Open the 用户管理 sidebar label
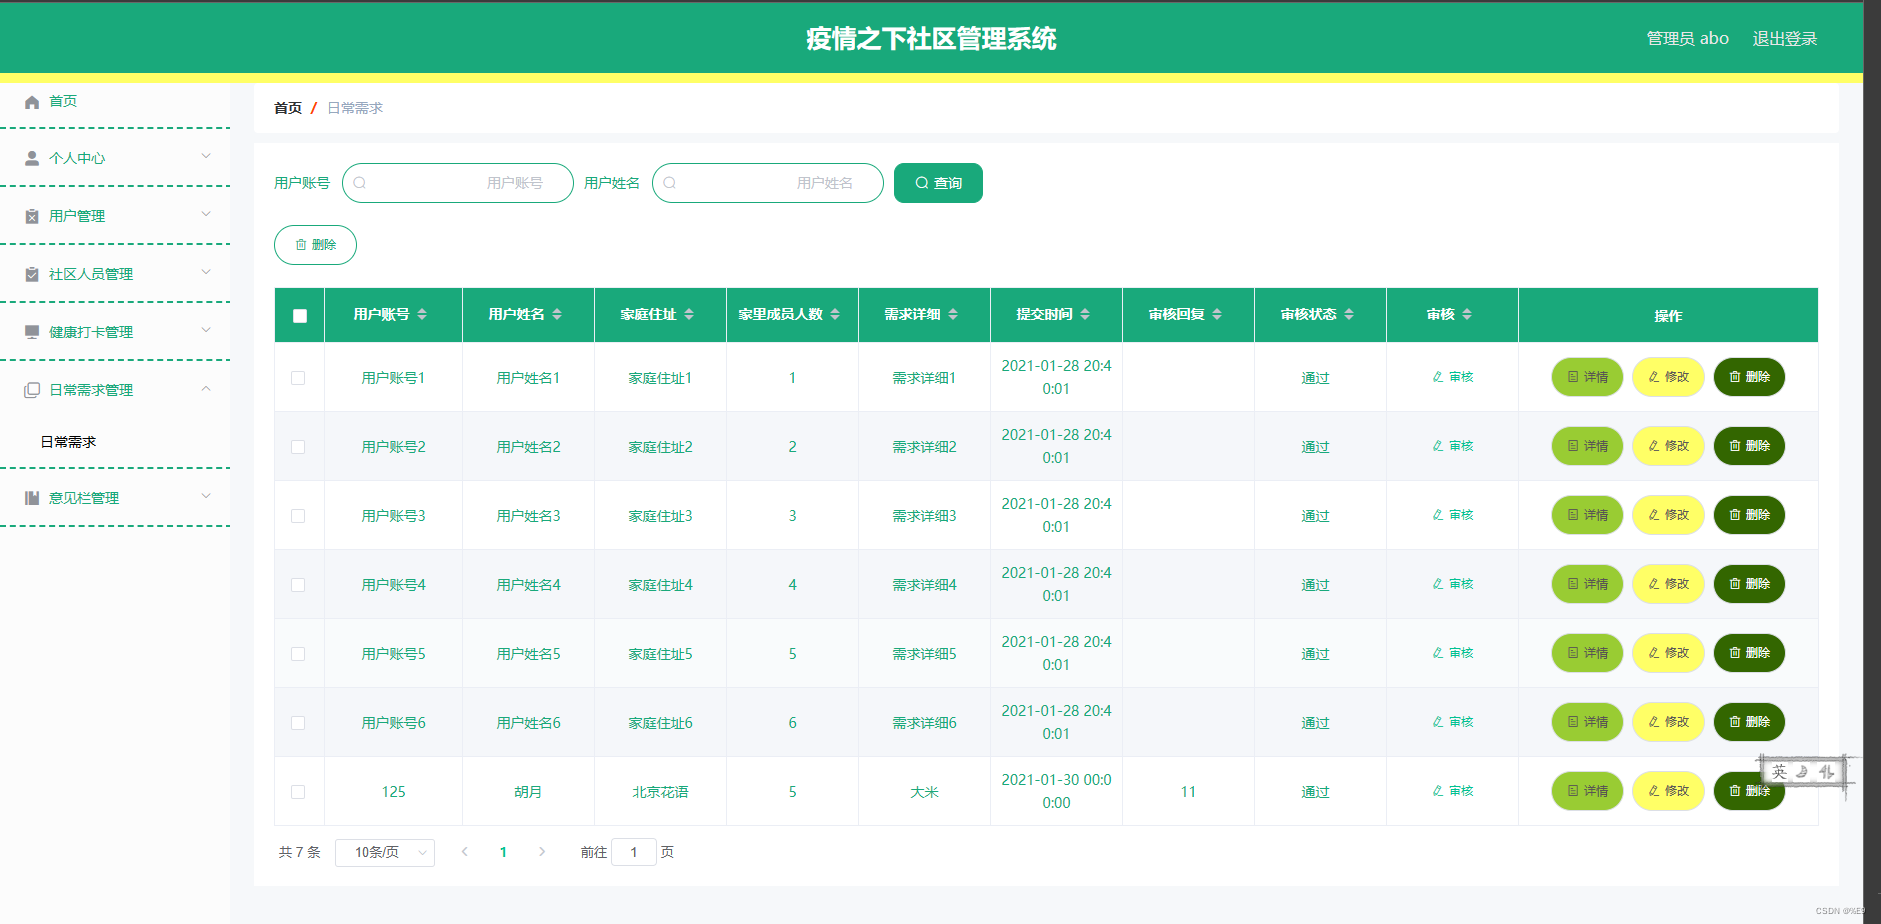The width and height of the screenshot is (1881, 924). [77, 216]
